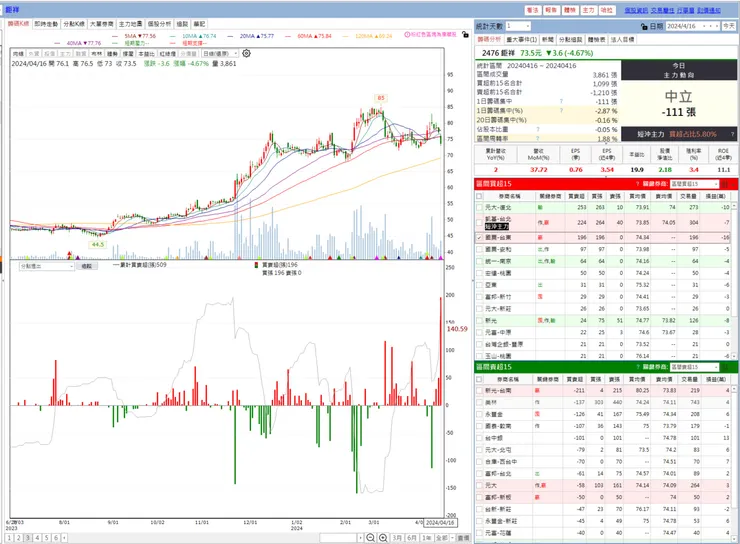
Task: Open the 個股資訊 link
Action: coord(636,10)
